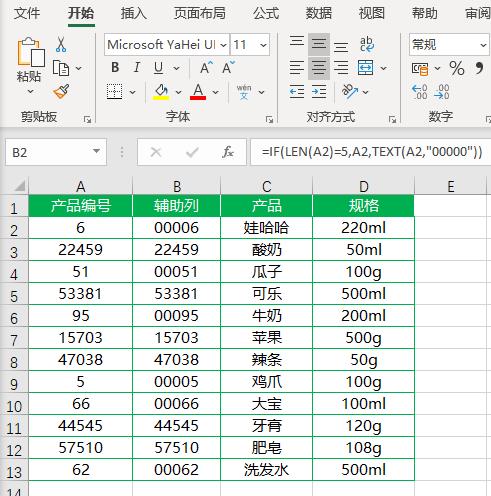Screen dimensions: 491x496
Task: Click header cell 产品编号
Action: 81,206
